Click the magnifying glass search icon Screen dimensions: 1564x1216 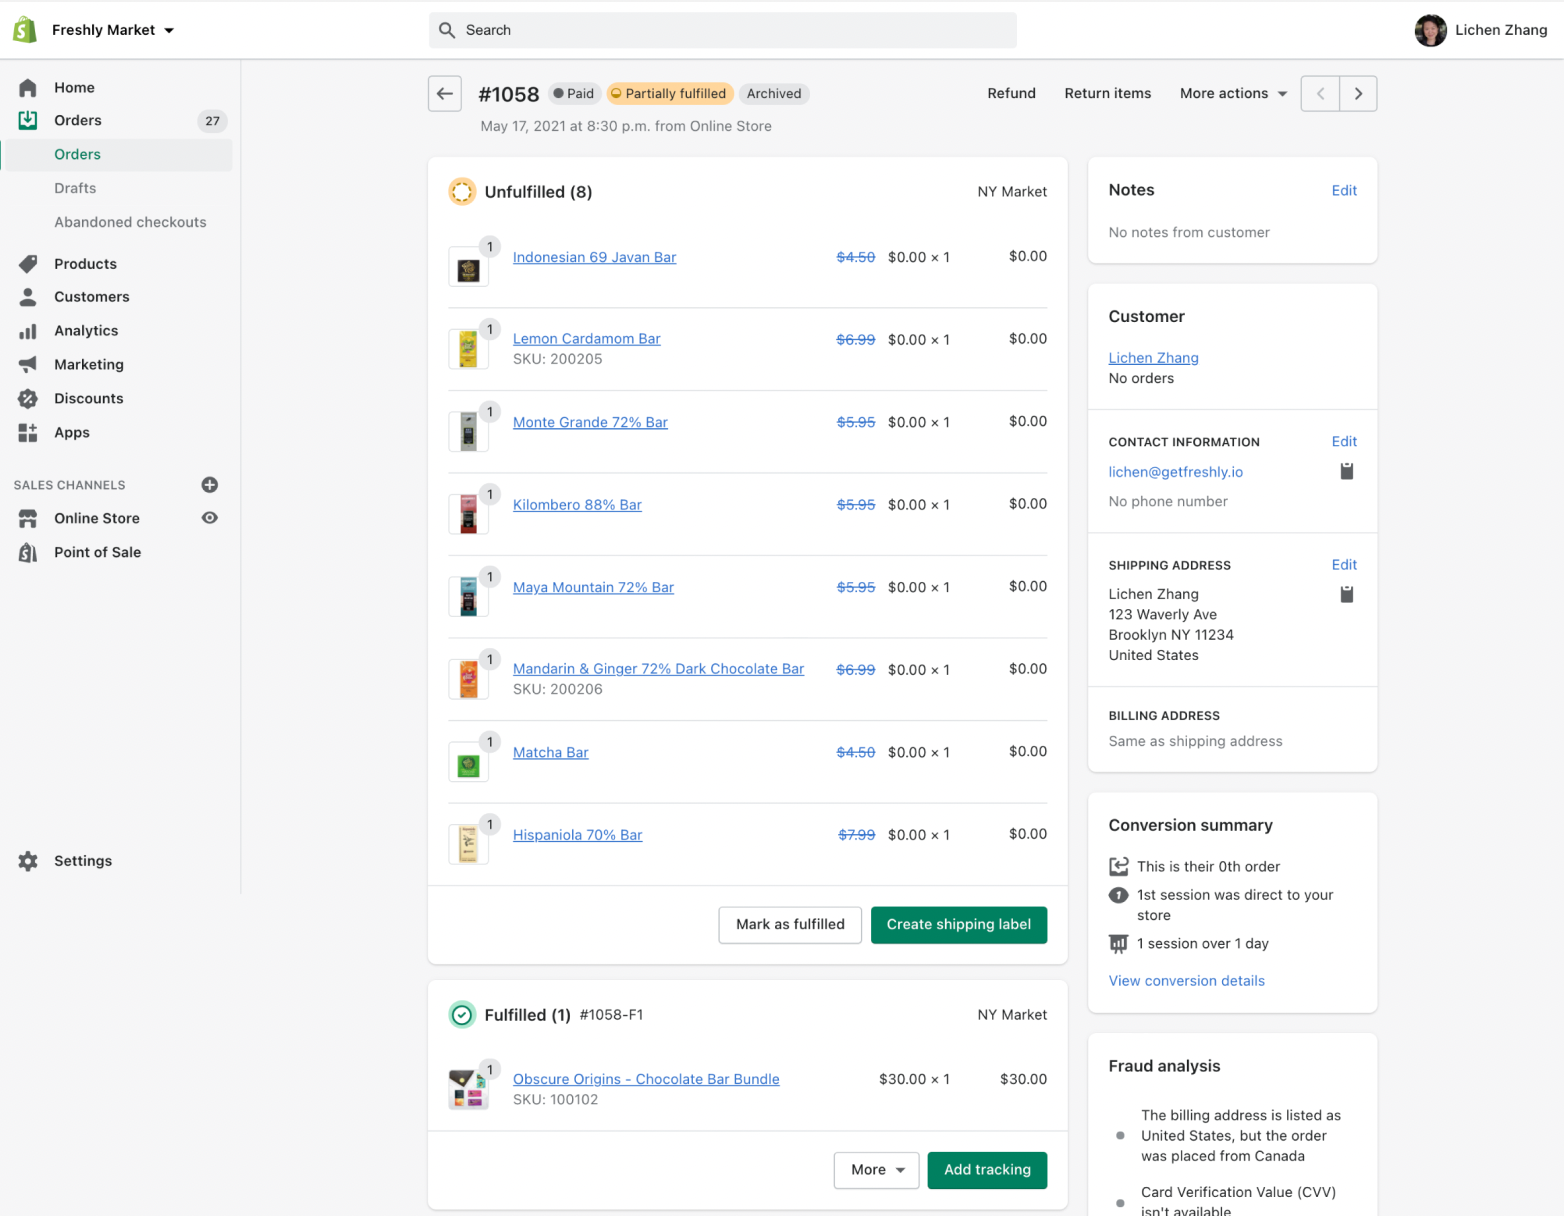coord(447,31)
